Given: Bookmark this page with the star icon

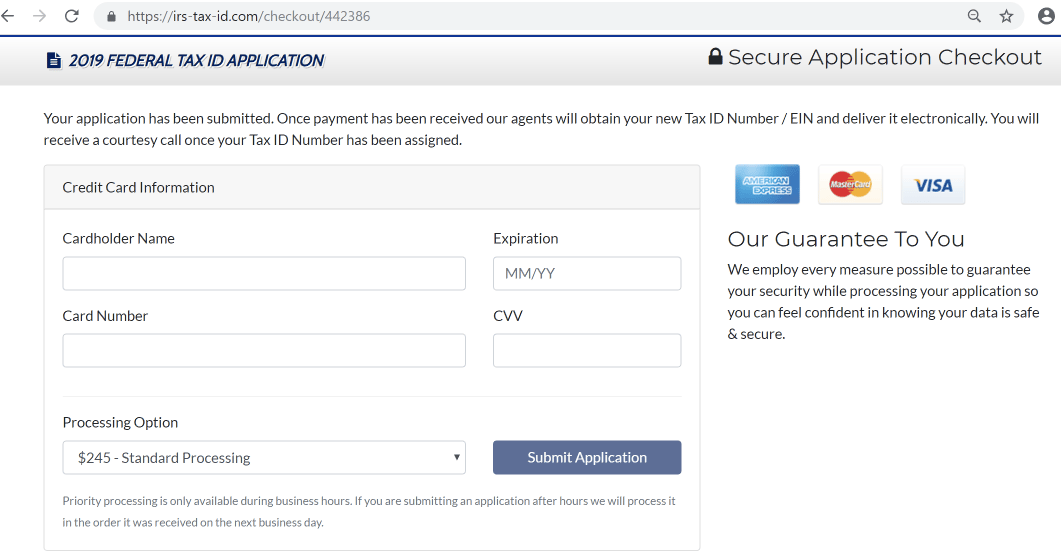Looking at the screenshot, I should [x=1006, y=16].
